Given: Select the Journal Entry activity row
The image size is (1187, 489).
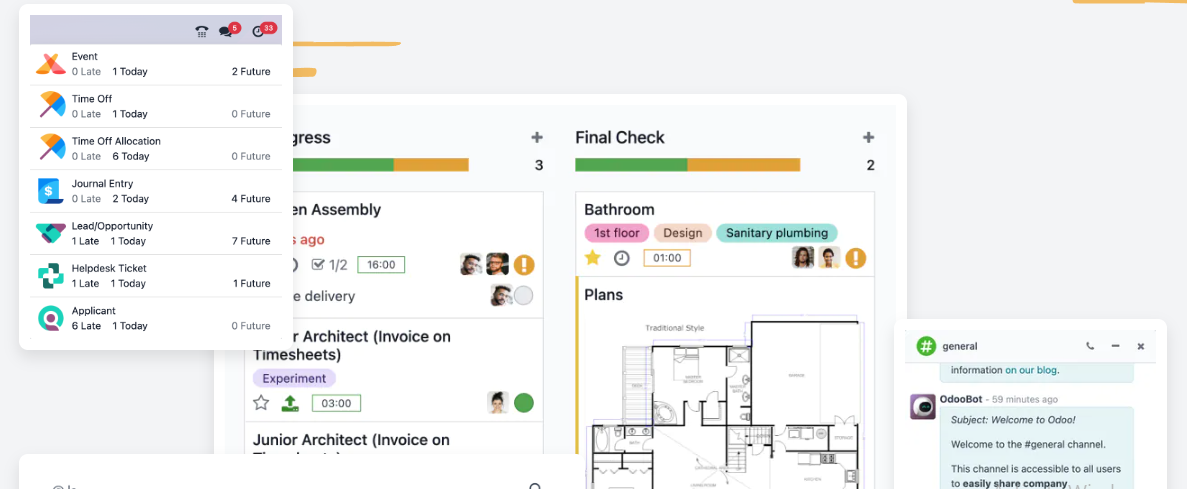Looking at the screenshot, I should coord(155,191).
